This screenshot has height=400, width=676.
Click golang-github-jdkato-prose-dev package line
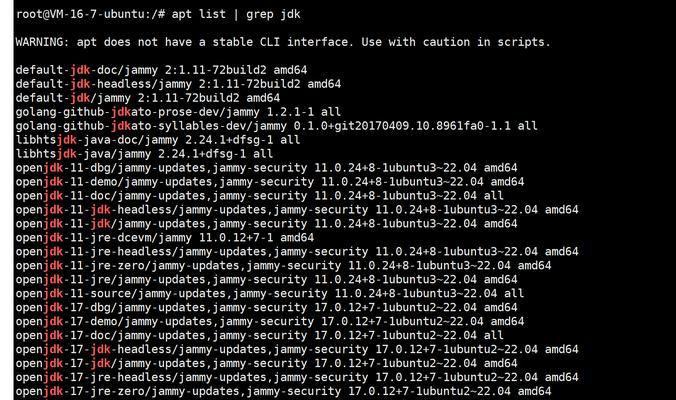(x=178, y=112)
